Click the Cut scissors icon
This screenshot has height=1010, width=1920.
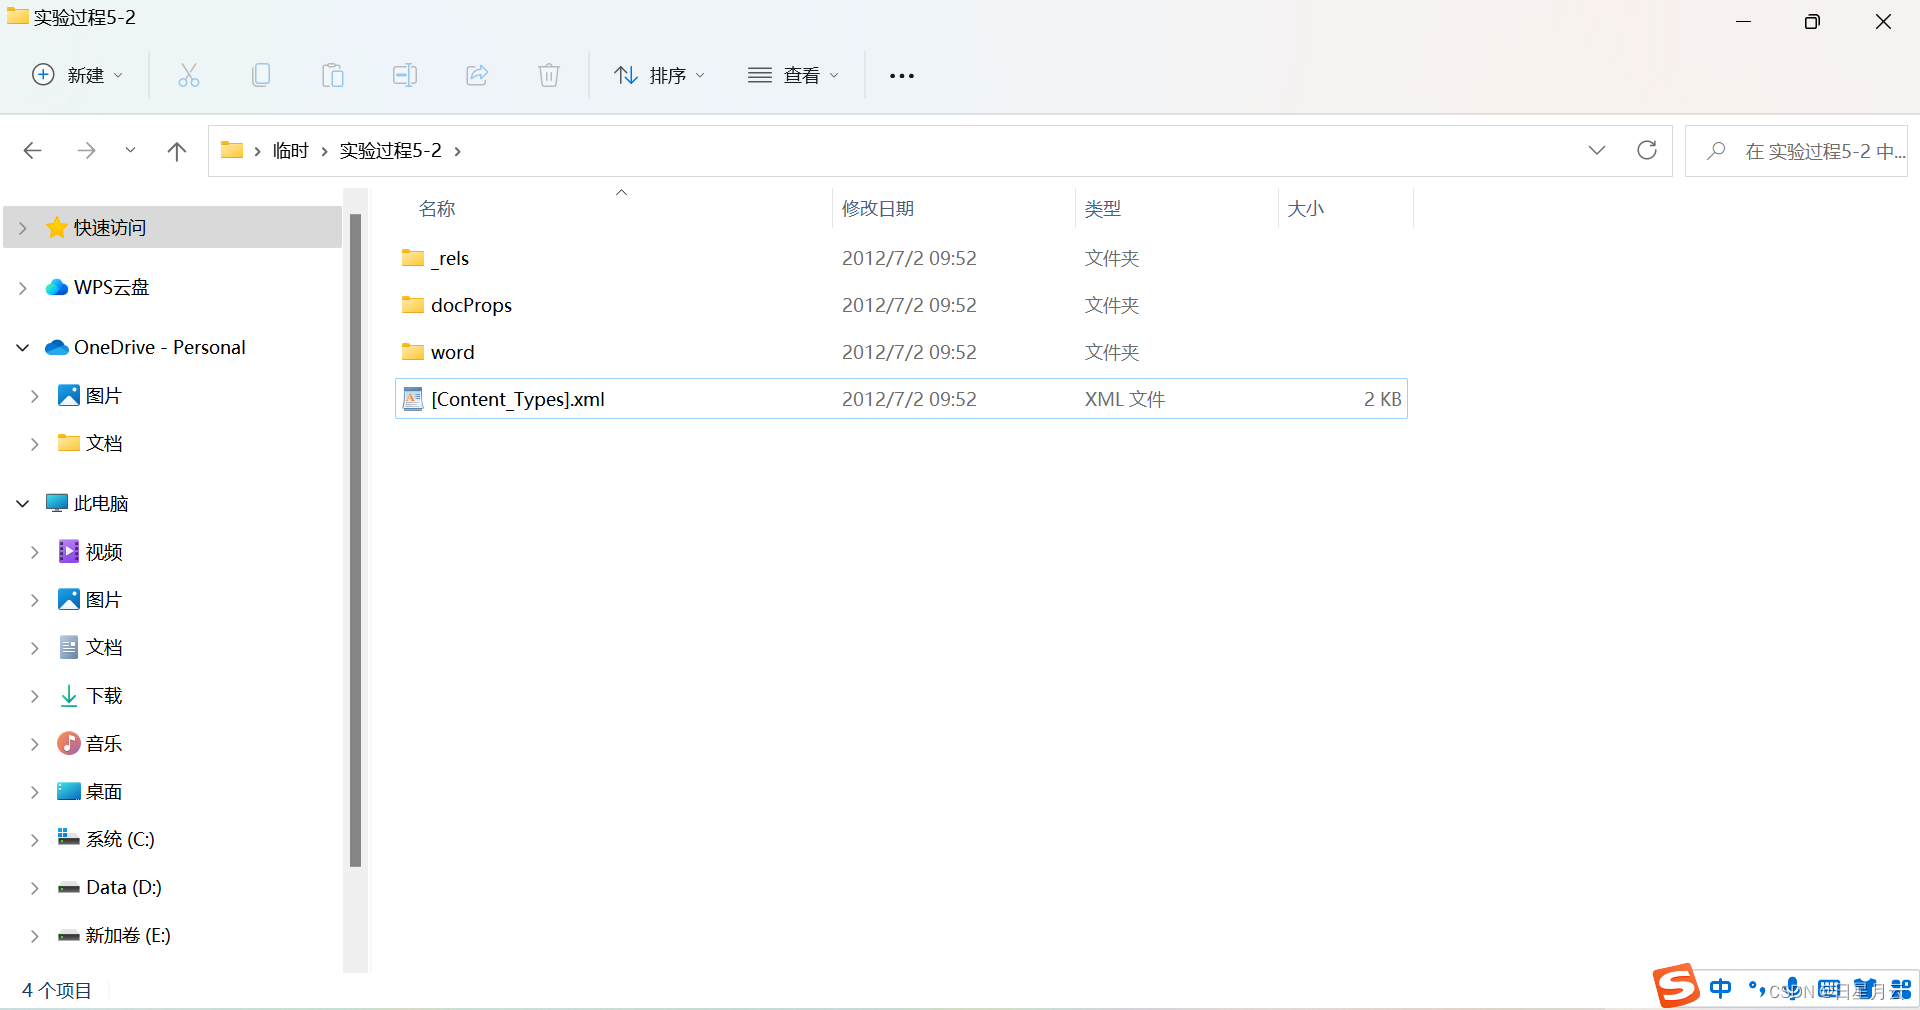(189, 75)
